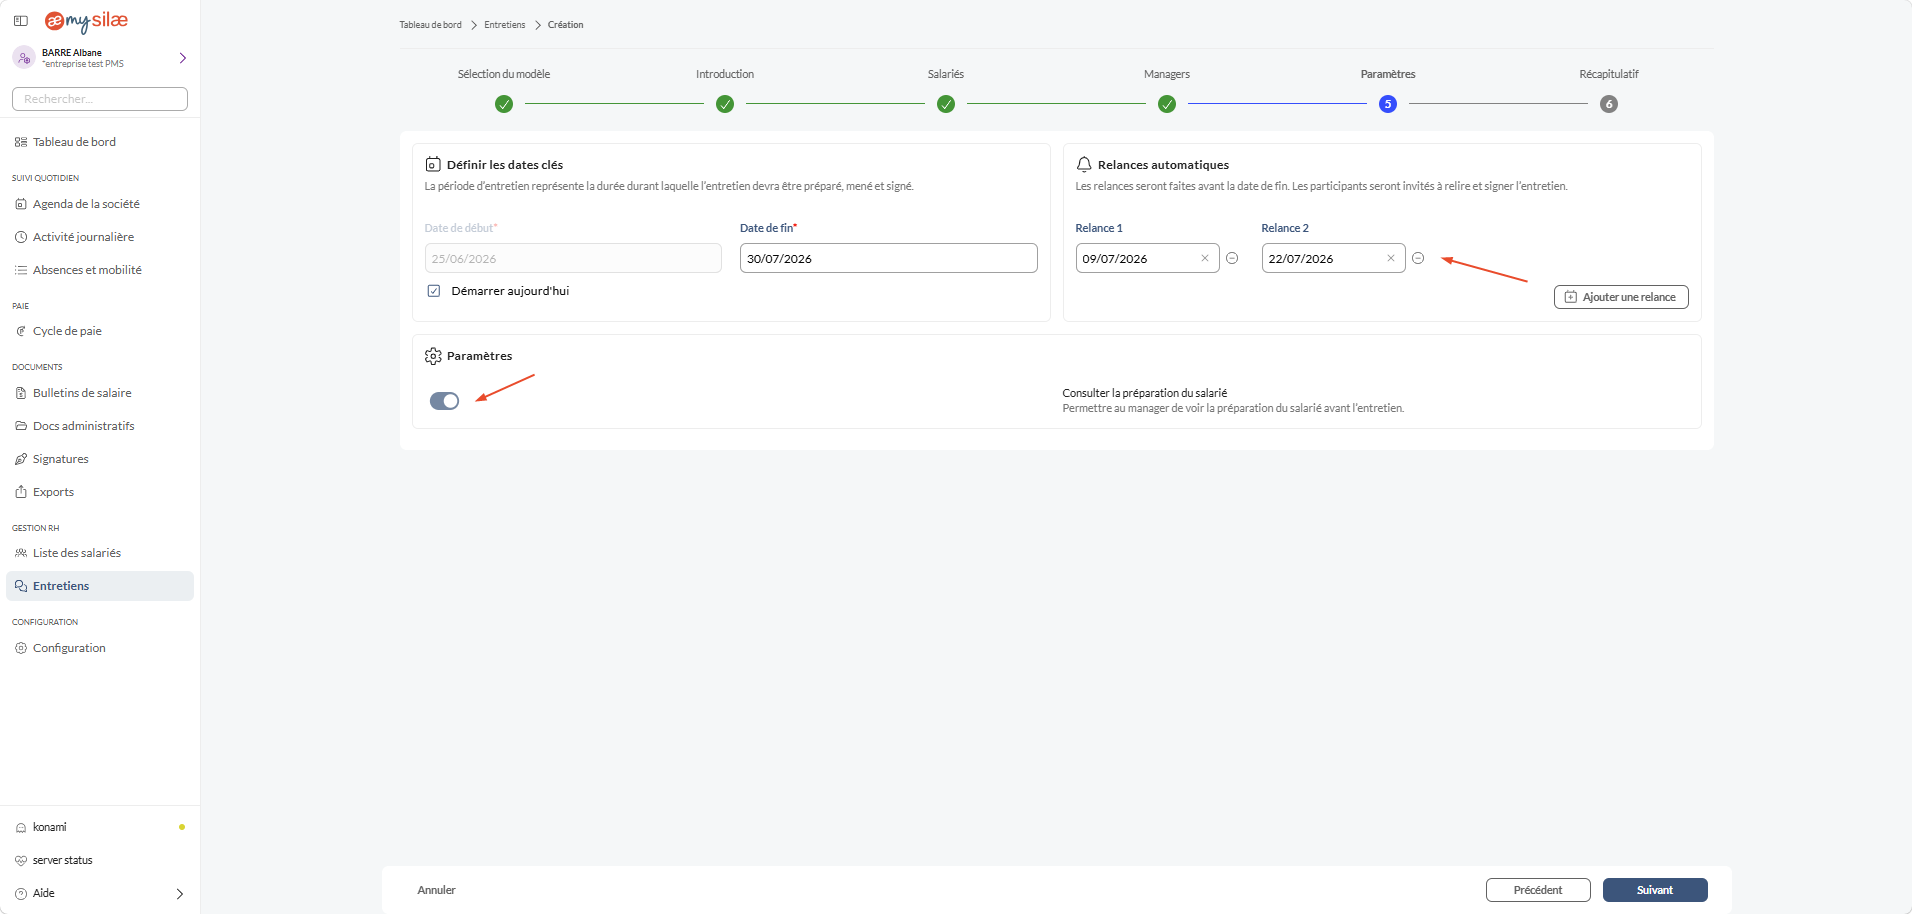1912x914 pixels.
Task: Uncheck Démarrer aujourd'hui checkbox
Action: coord(434,291)
